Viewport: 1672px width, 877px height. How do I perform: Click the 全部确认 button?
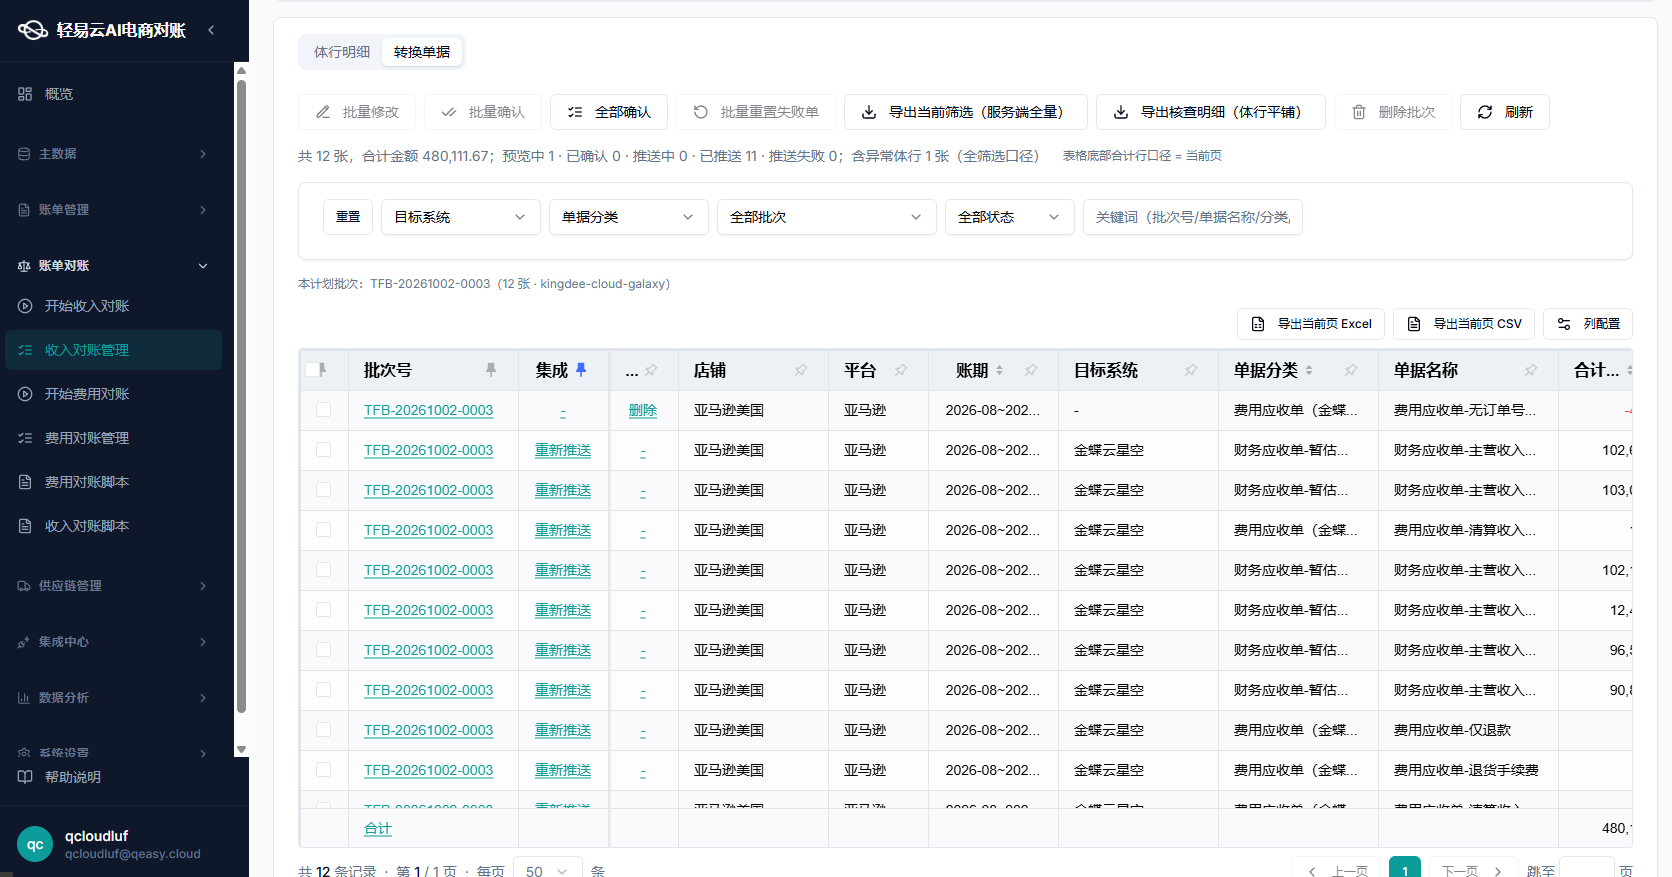(x=609, y=112)
